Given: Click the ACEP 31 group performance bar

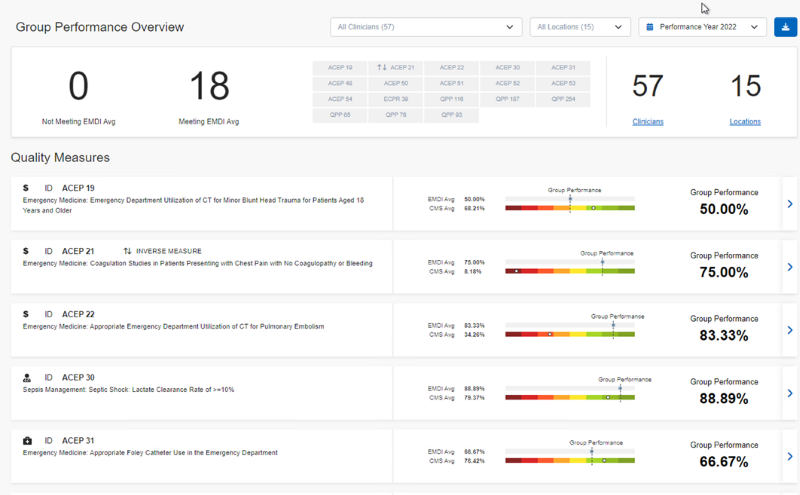Looking at the screenshot, I should (x=570, y=460).
